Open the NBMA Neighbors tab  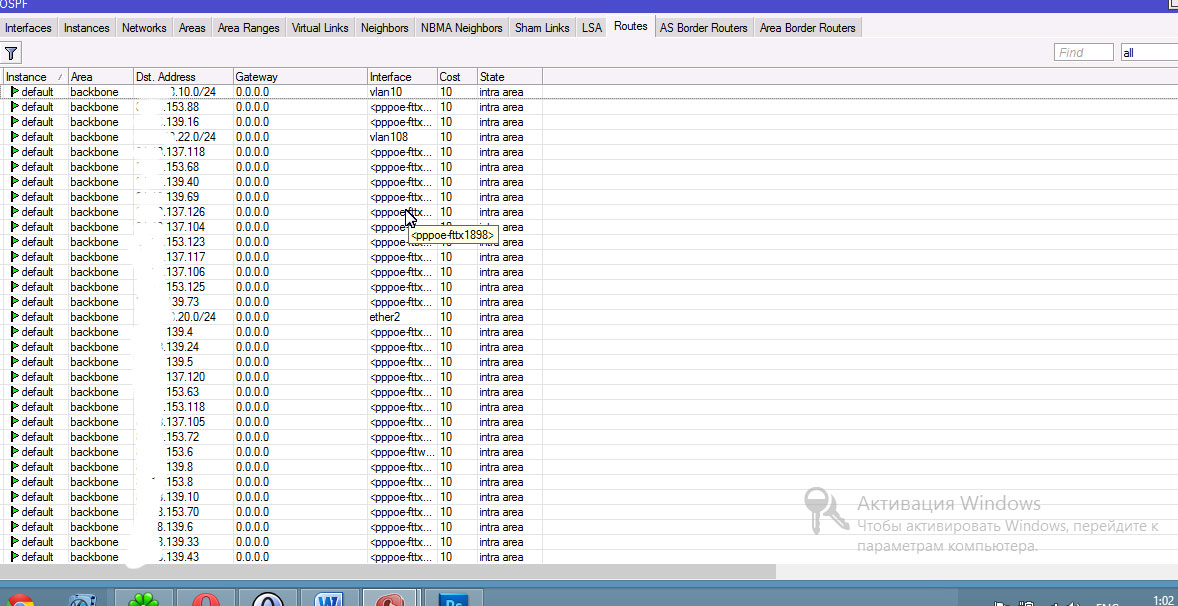461,28
